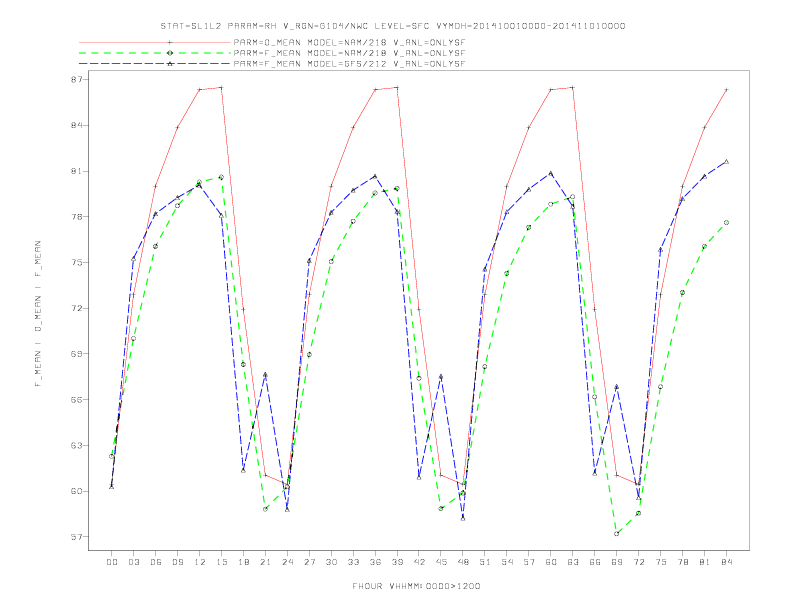Click x-axis forecast hour label 57
The height and width of the screenshot is (612, 792).
(529, 562)
